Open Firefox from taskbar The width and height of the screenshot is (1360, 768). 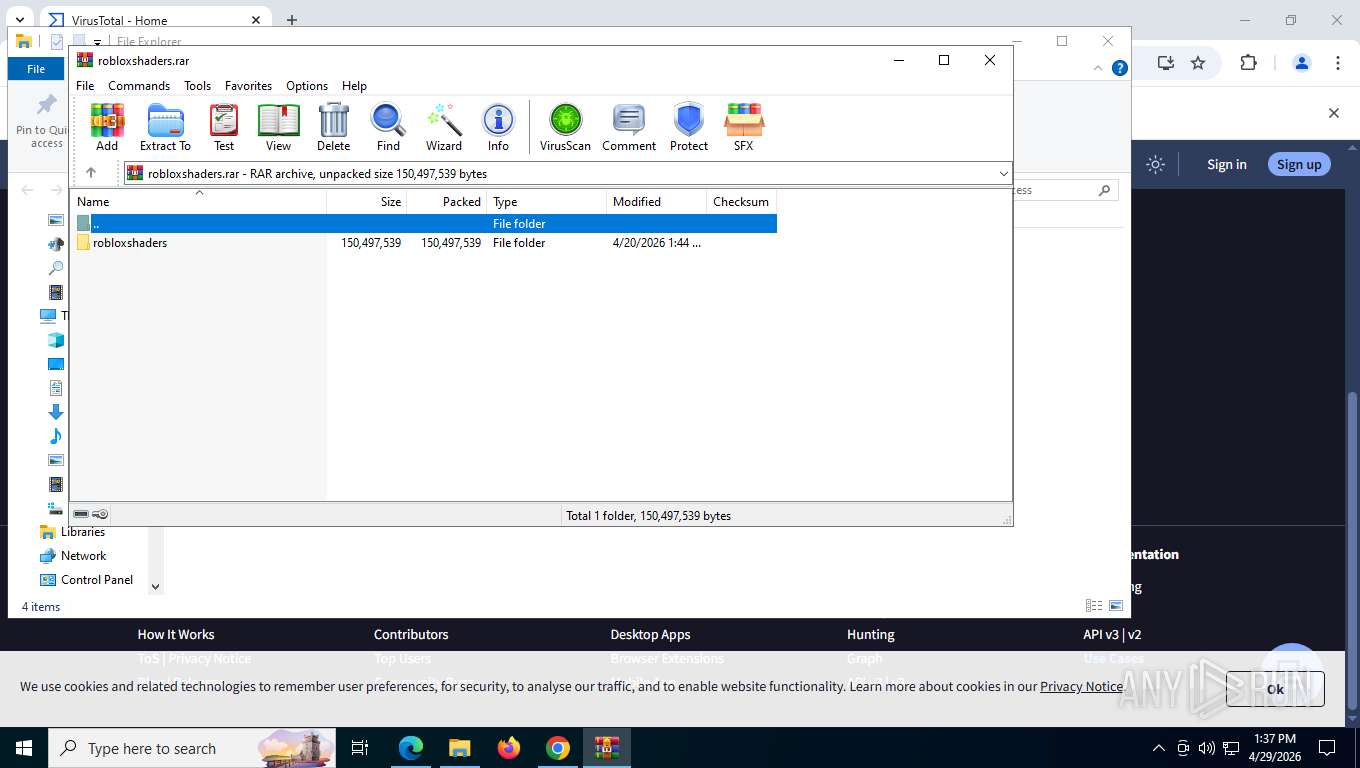point(509,748)
